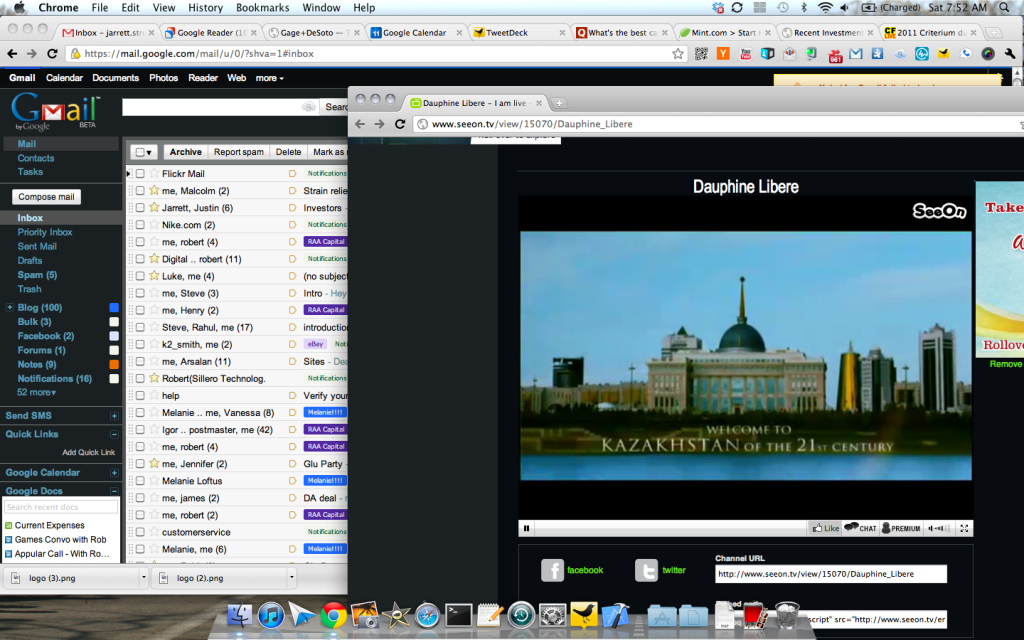
Task: Collapse the Quick Links gadget
Action: (114, 434)
